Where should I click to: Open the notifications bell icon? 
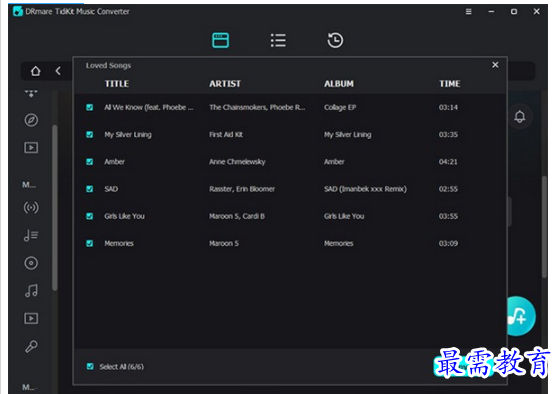519,117
